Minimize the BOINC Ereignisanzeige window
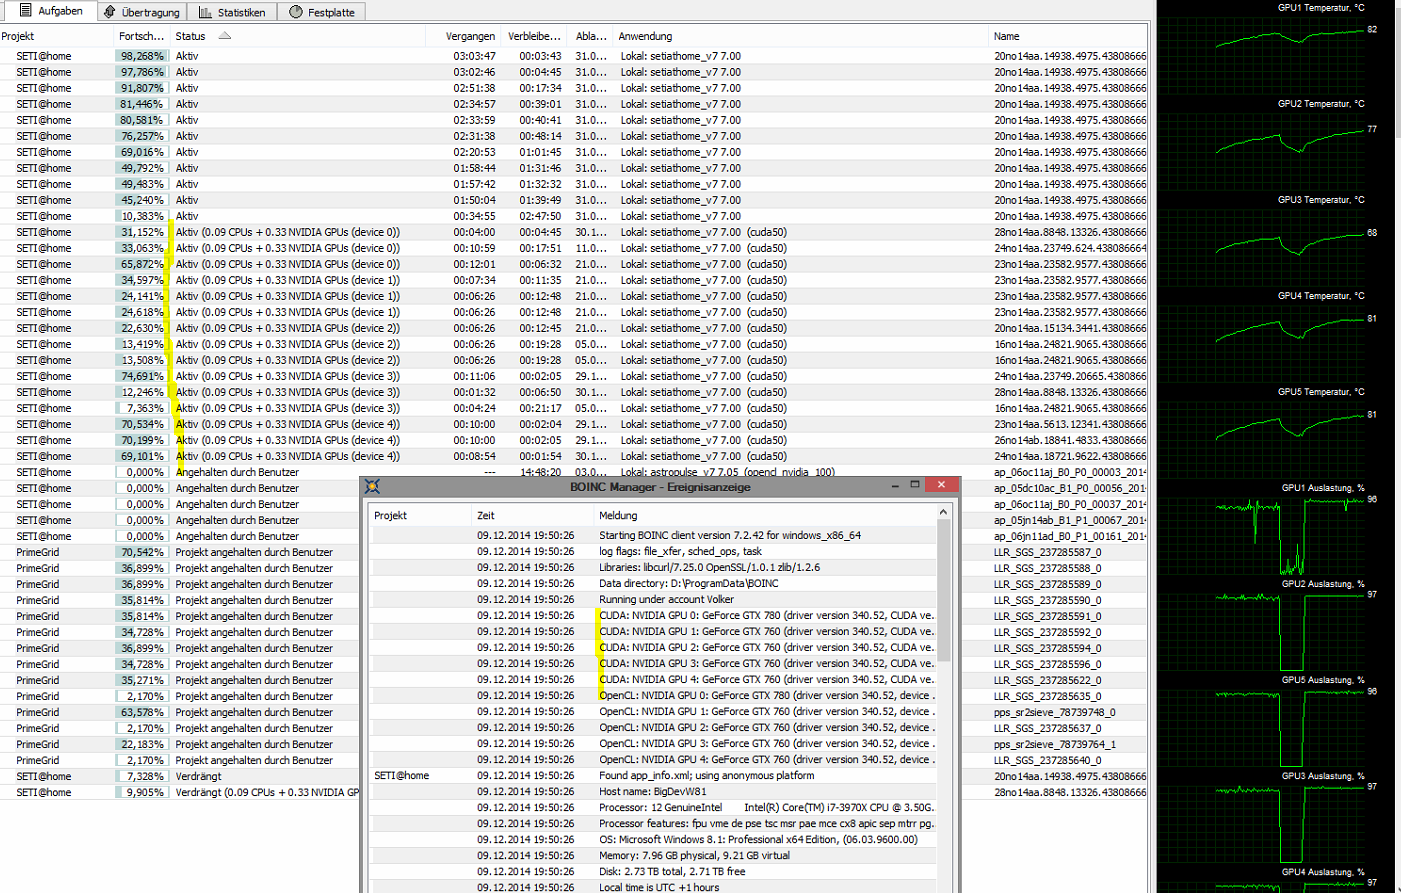The image size is (1401, 893). [894, 485]
